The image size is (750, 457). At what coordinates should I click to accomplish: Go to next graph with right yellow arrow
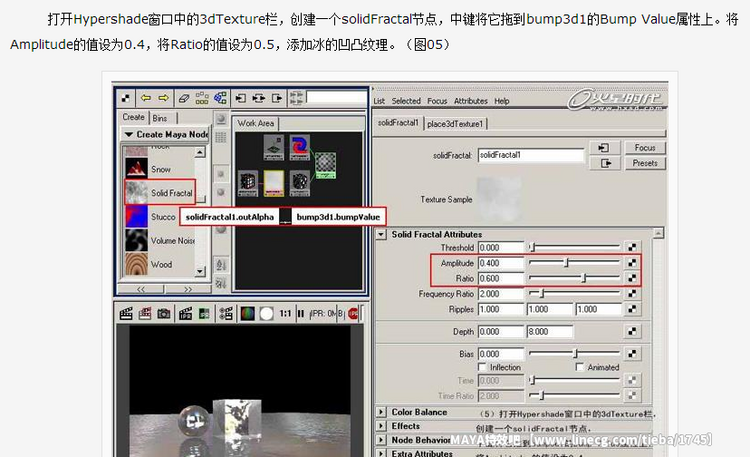click(x=163, y=98)
